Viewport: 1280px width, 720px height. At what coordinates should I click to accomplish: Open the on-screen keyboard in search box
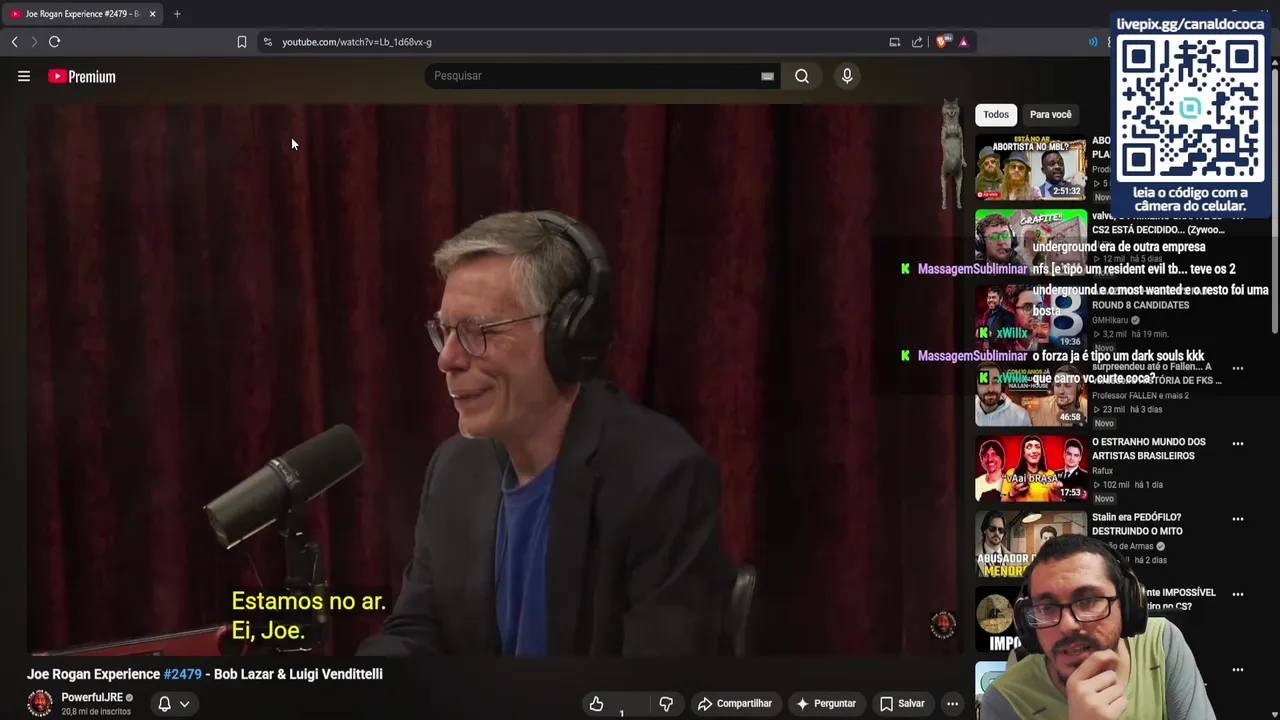point(767,76)
